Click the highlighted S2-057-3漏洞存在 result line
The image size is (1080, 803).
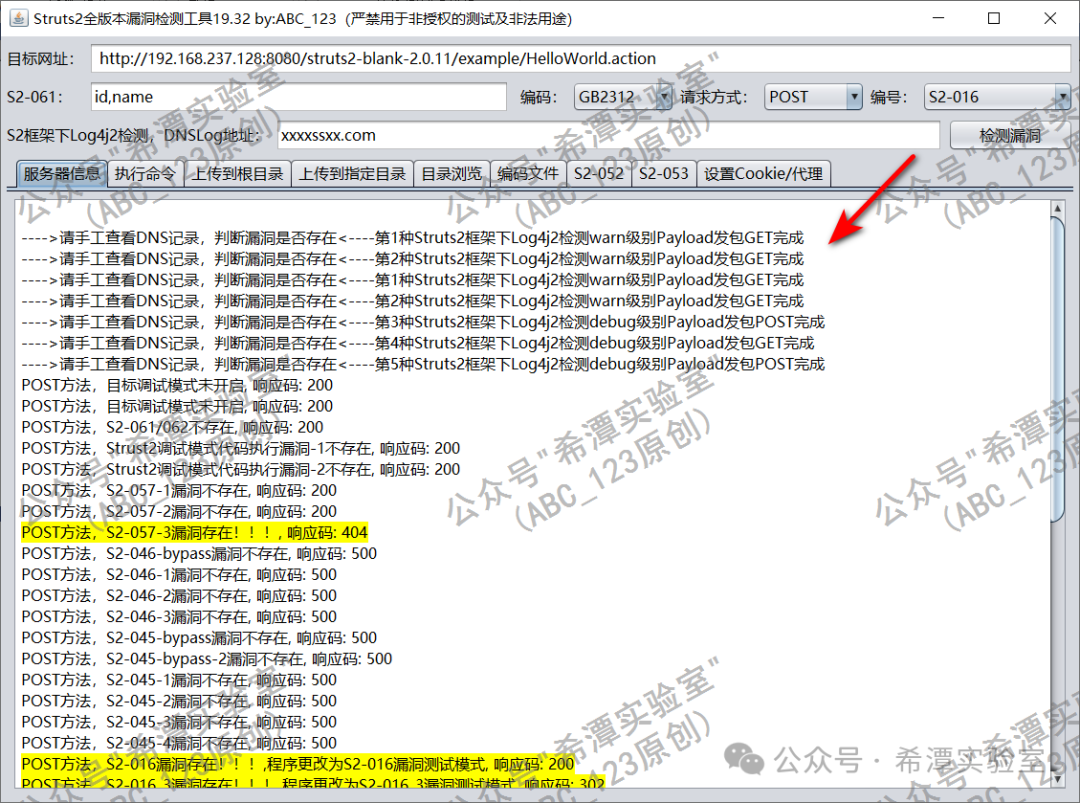pyautogui.click(x=194, y=532)
